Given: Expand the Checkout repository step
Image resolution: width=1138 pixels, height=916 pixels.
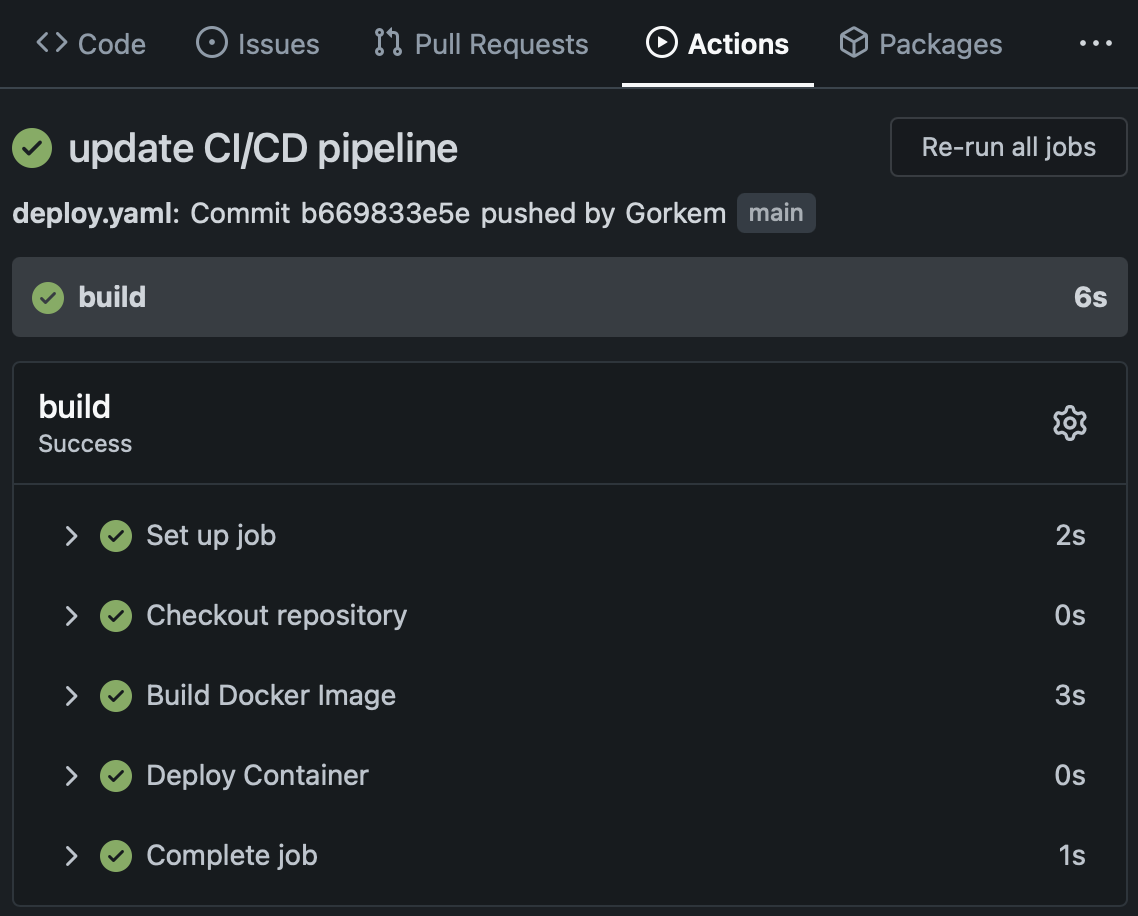Looking at the screenshot, I should 71,615.
